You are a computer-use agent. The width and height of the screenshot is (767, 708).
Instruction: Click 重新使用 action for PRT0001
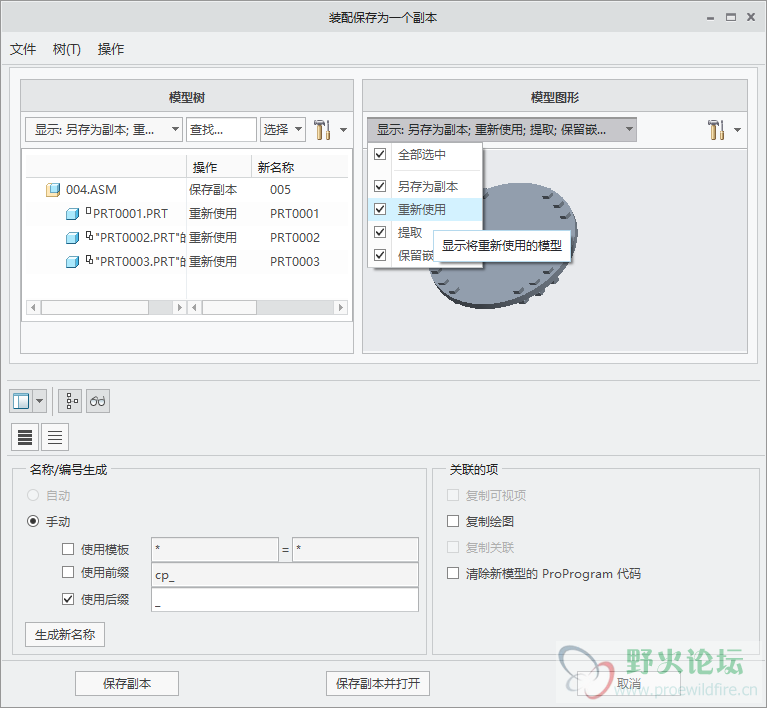pos(213,214)
